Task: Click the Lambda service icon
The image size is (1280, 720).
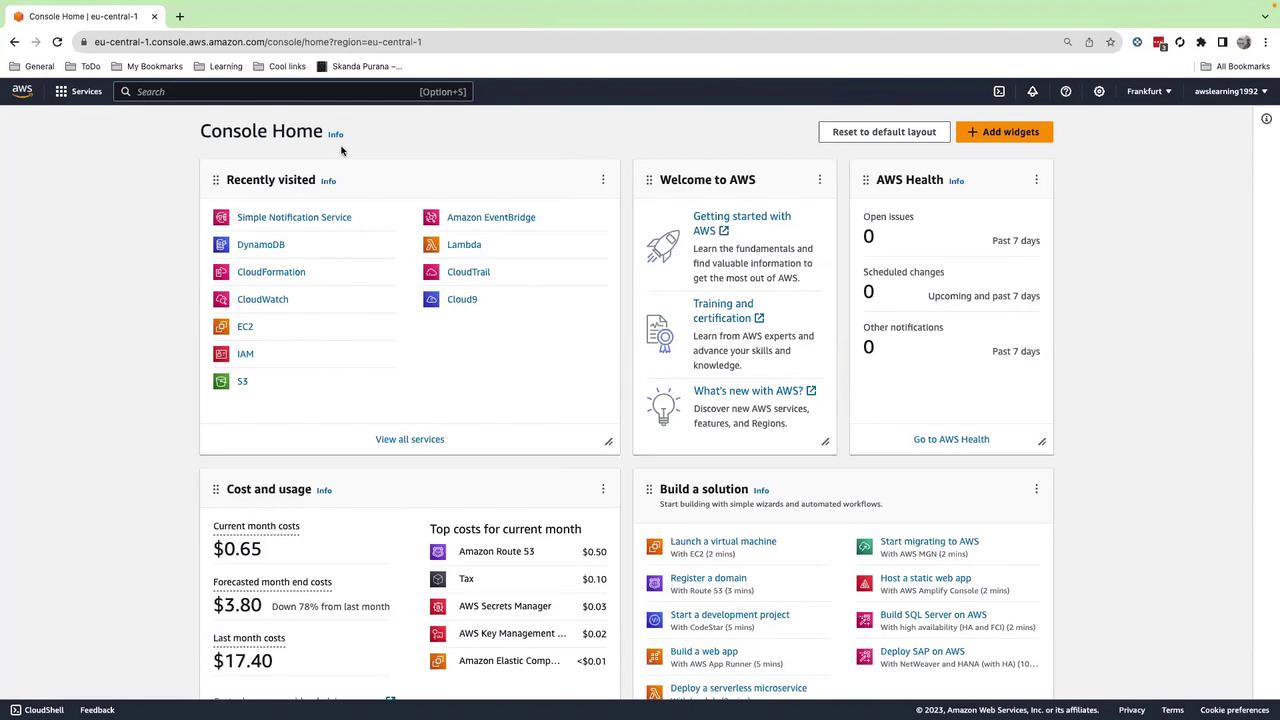Action: click(431, 244)
